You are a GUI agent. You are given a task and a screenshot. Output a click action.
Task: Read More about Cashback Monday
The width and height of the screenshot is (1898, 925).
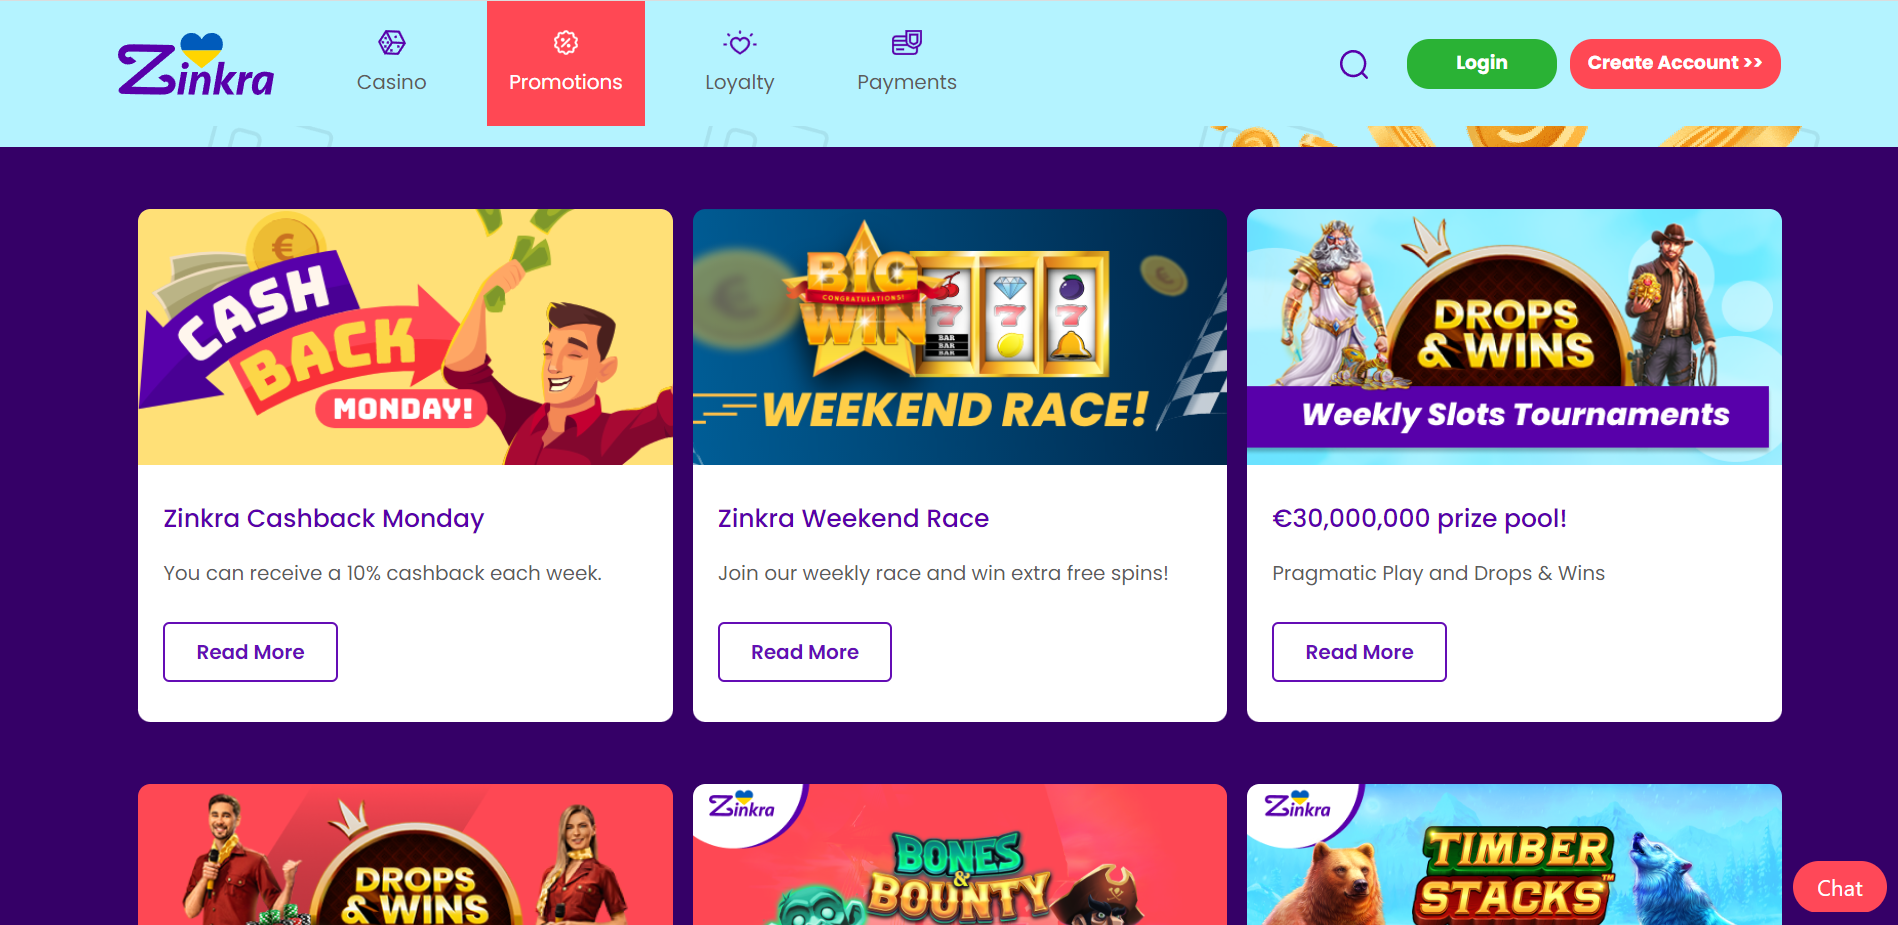(250, 652)
